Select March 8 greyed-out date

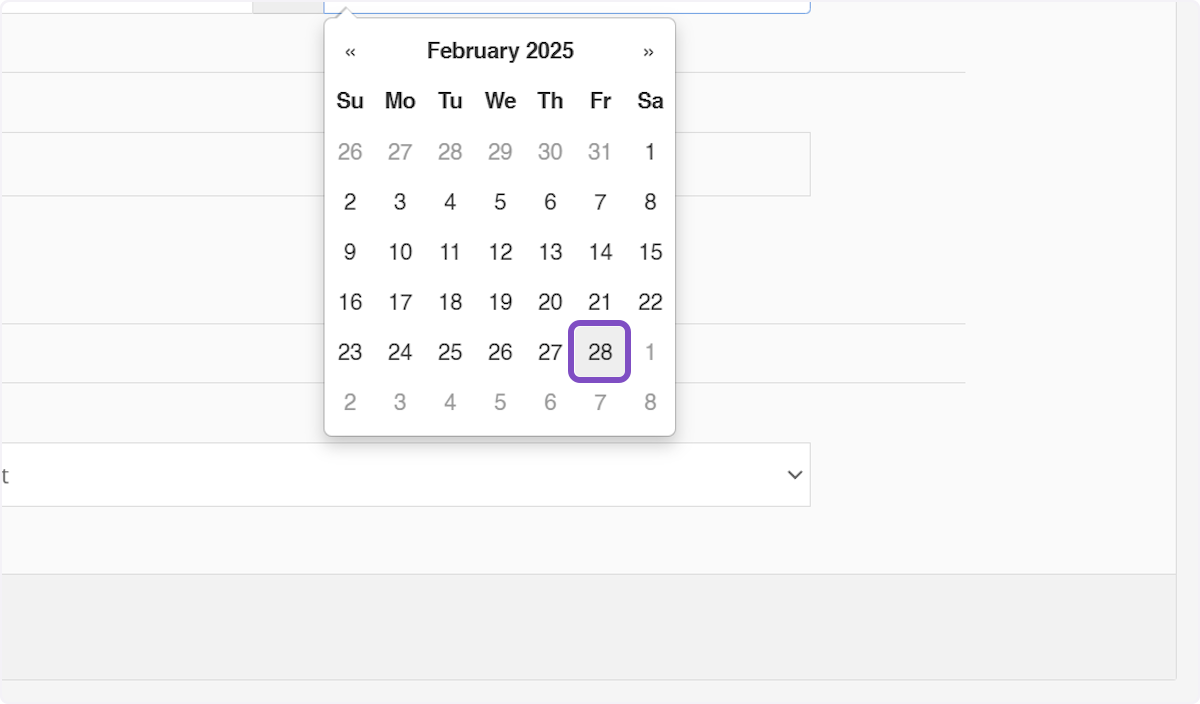click(650, 402)
